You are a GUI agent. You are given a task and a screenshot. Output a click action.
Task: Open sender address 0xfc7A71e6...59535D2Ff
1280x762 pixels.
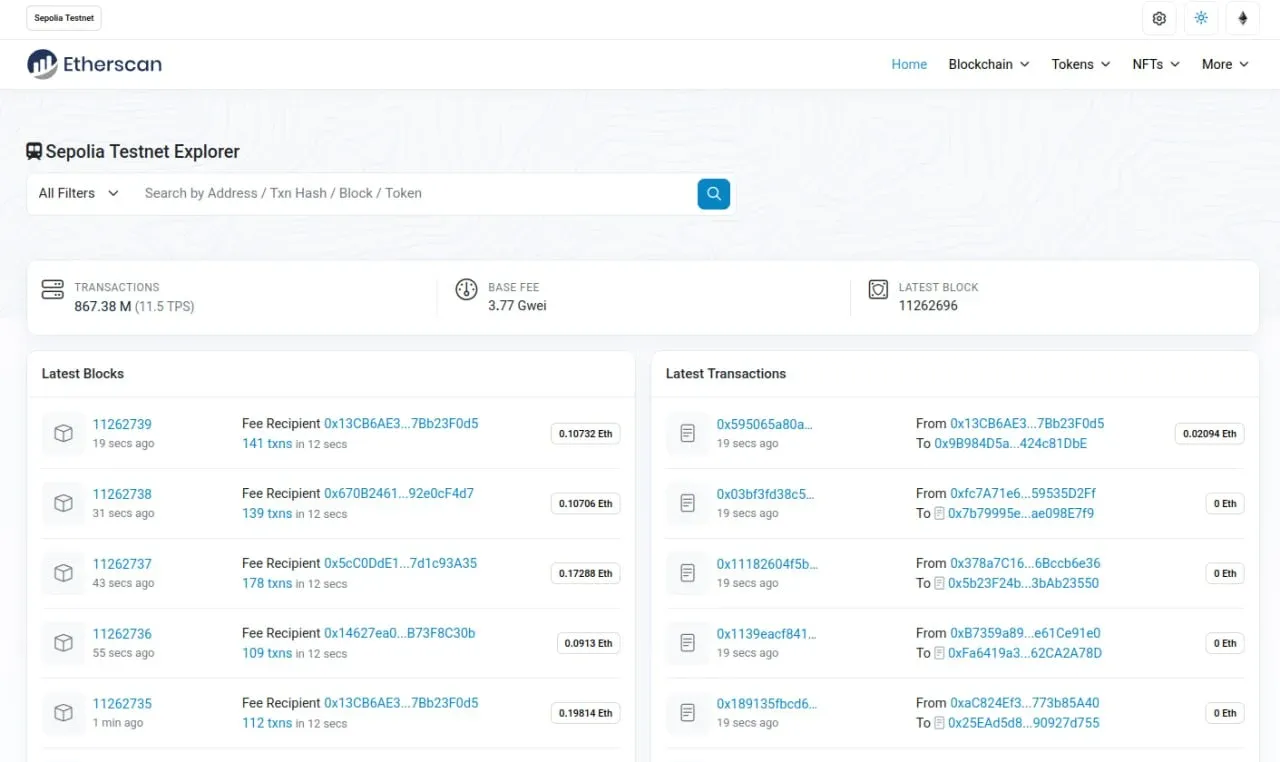[1023, 493]
